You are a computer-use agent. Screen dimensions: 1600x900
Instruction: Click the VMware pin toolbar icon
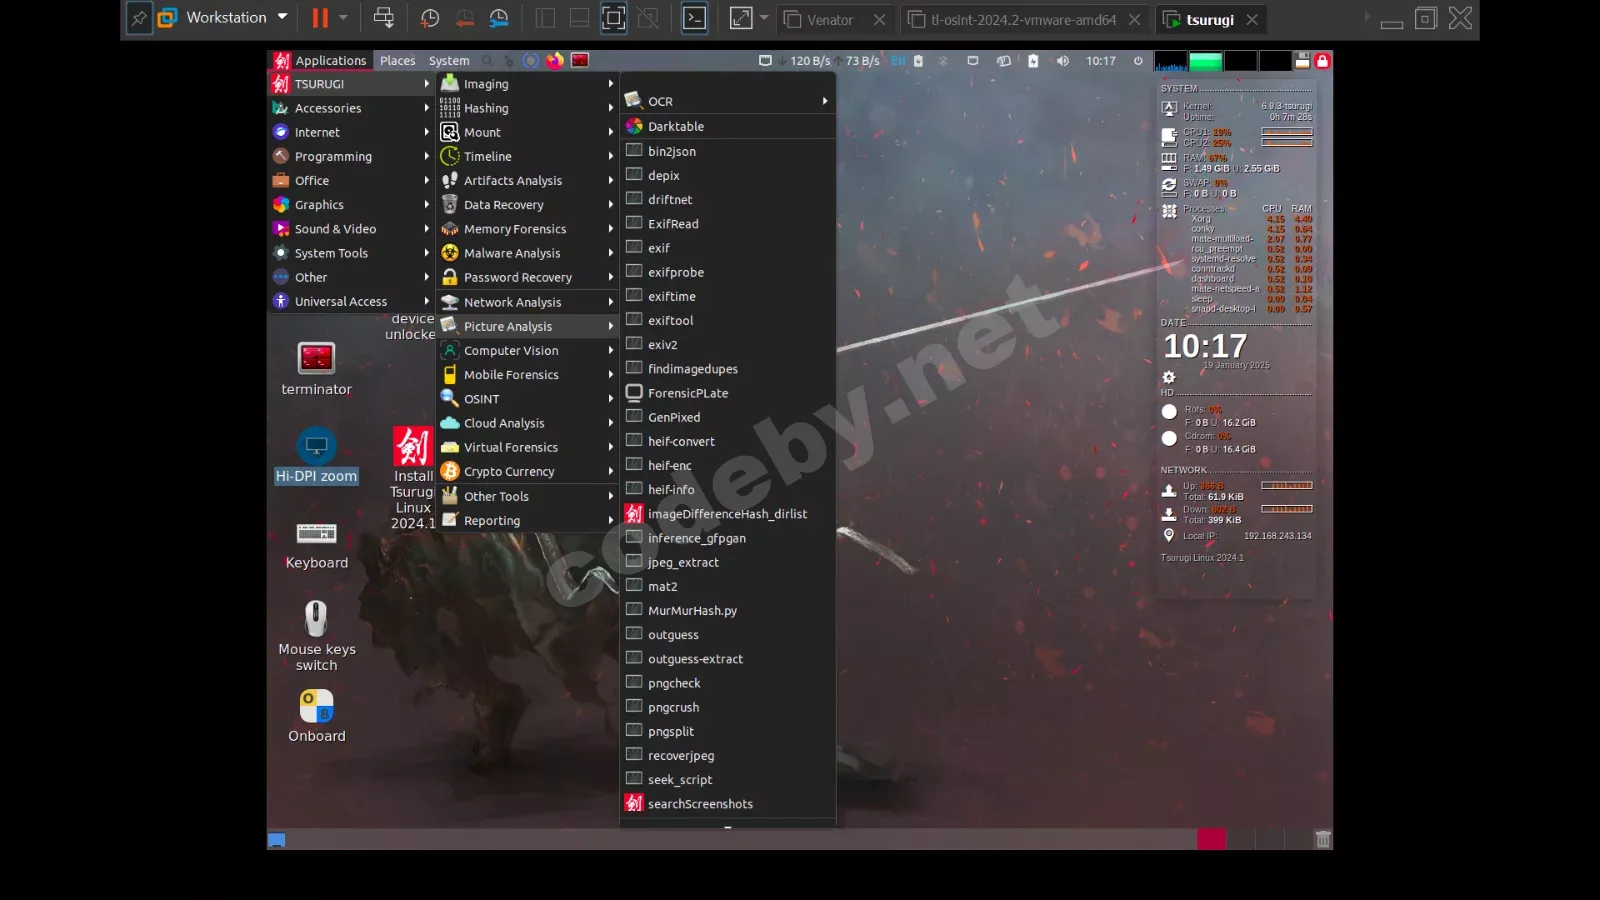(139, 18)
